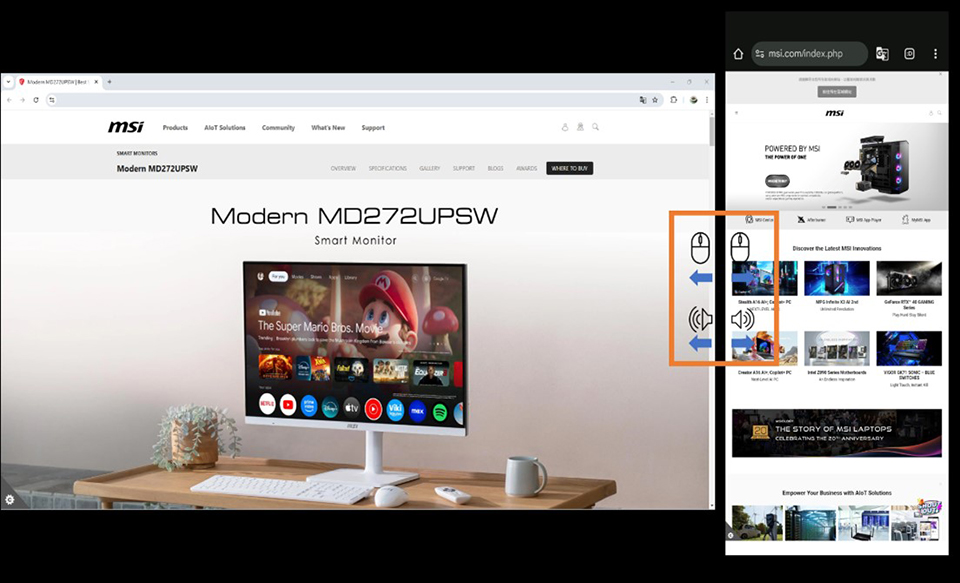Viewport: 960px width, 583px height.
Task: Open three-dot menu in phone browser
Action: (x=936, y=54)
